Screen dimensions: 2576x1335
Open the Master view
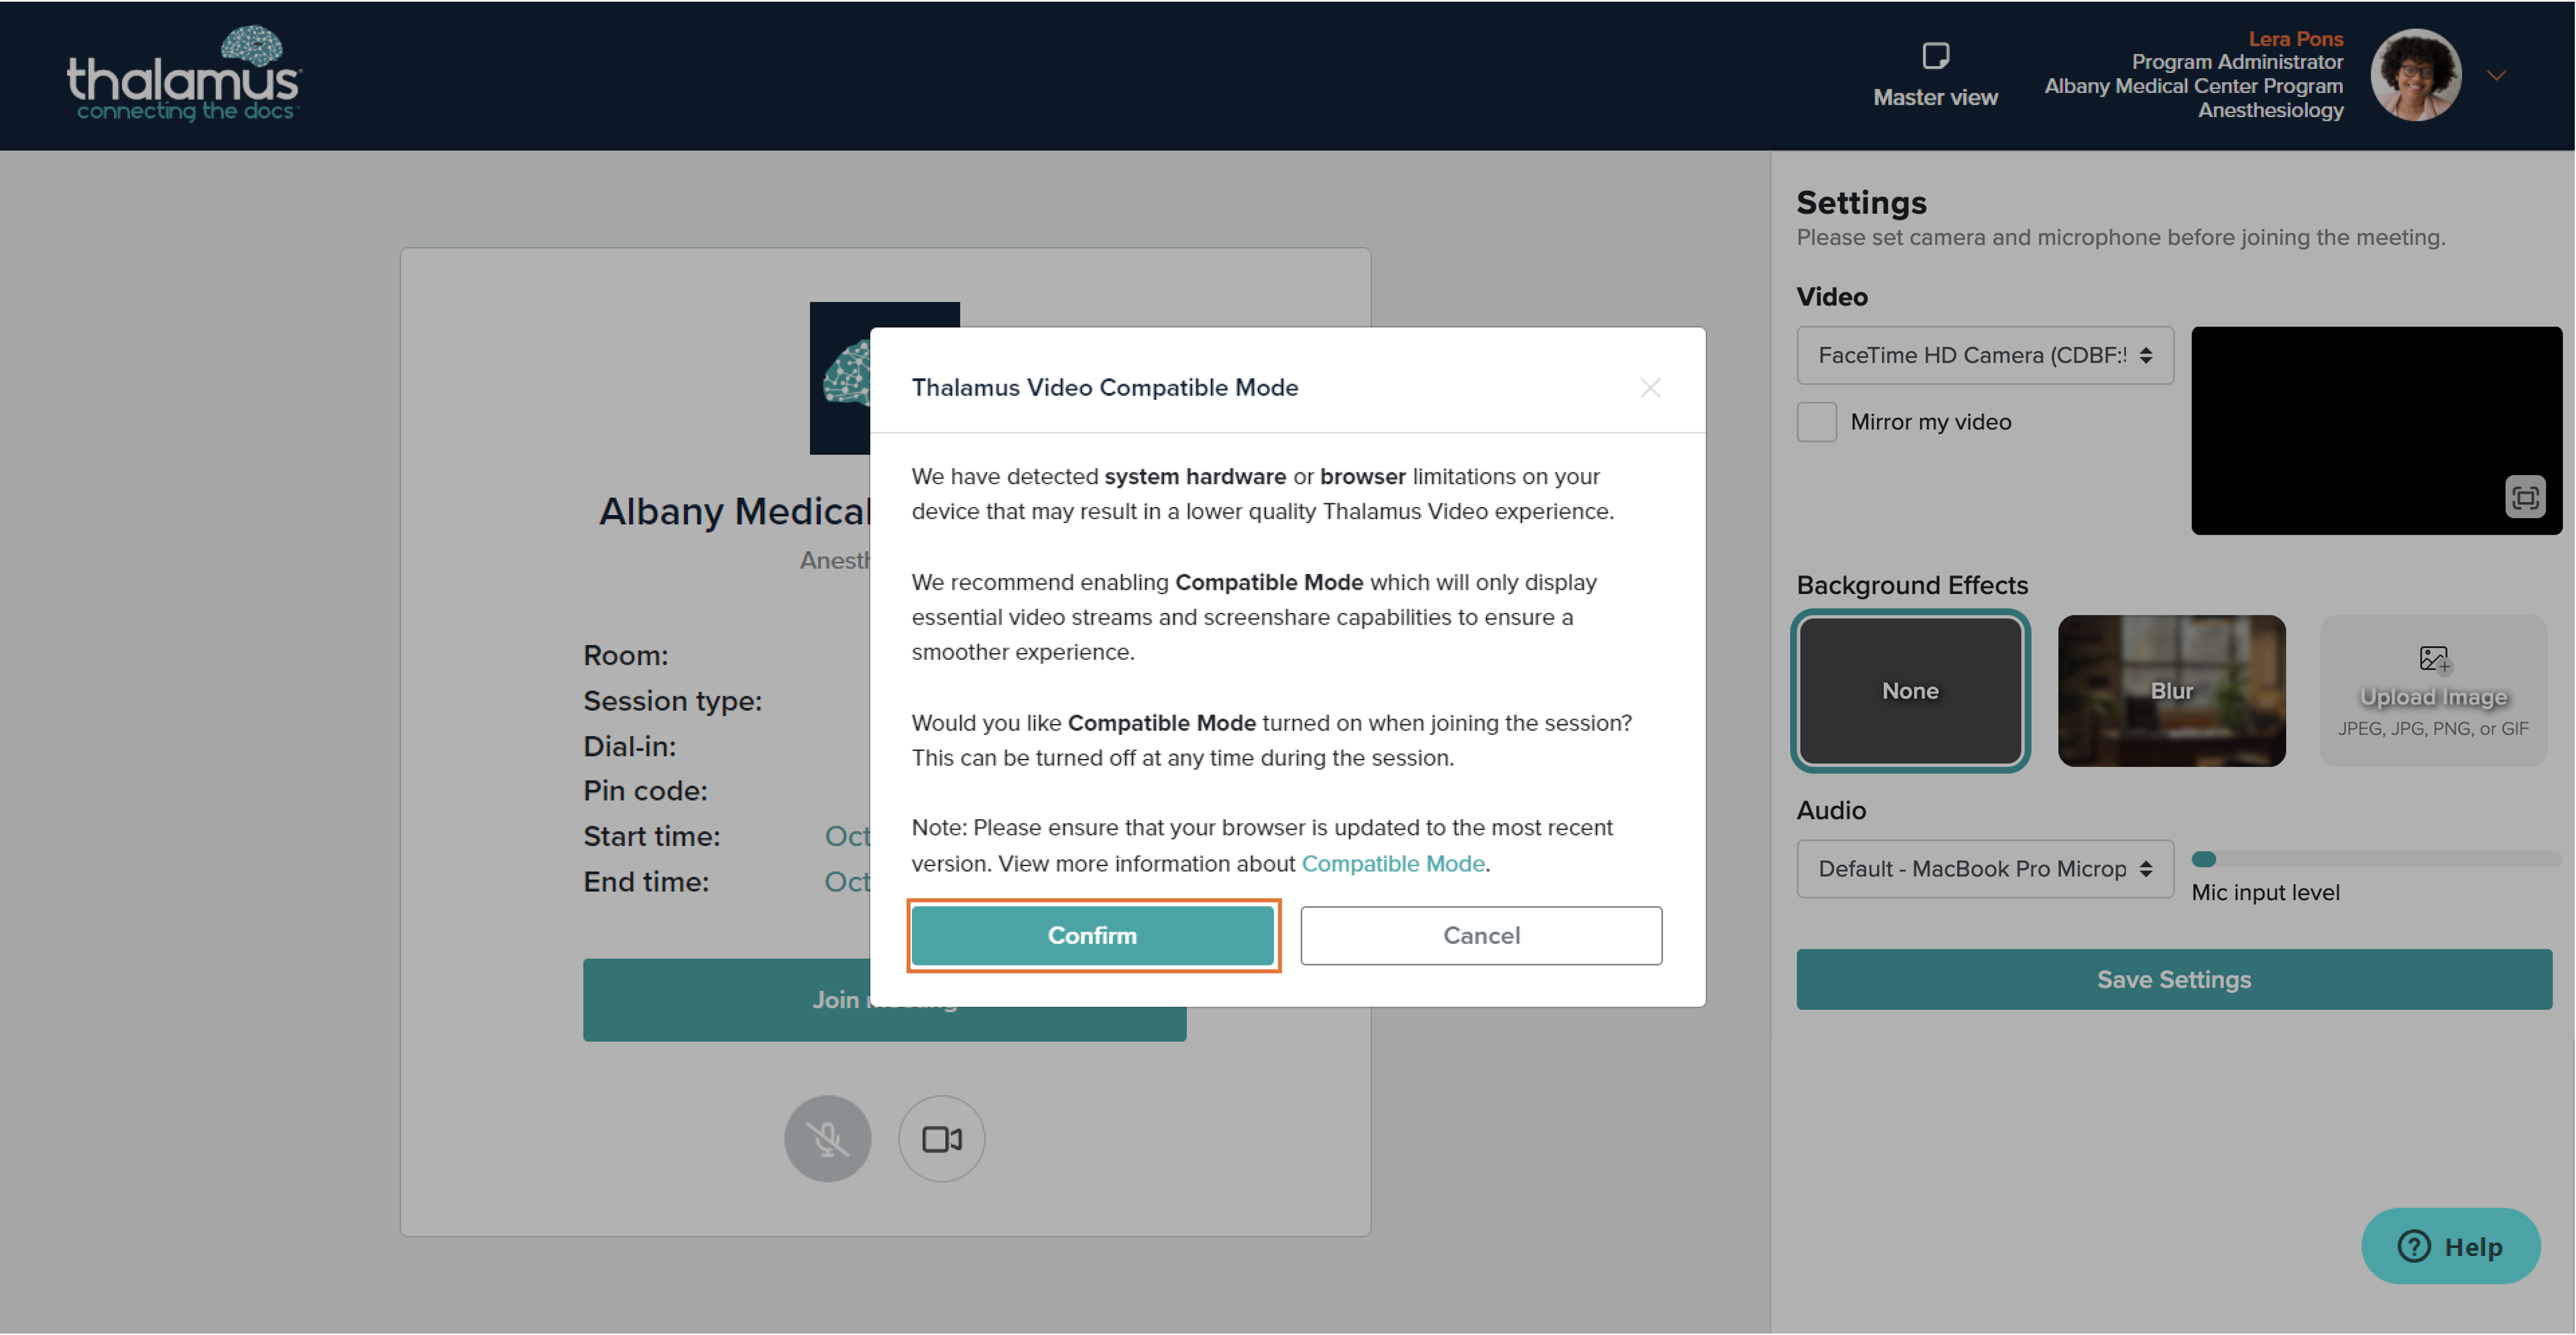(1935, 75)
